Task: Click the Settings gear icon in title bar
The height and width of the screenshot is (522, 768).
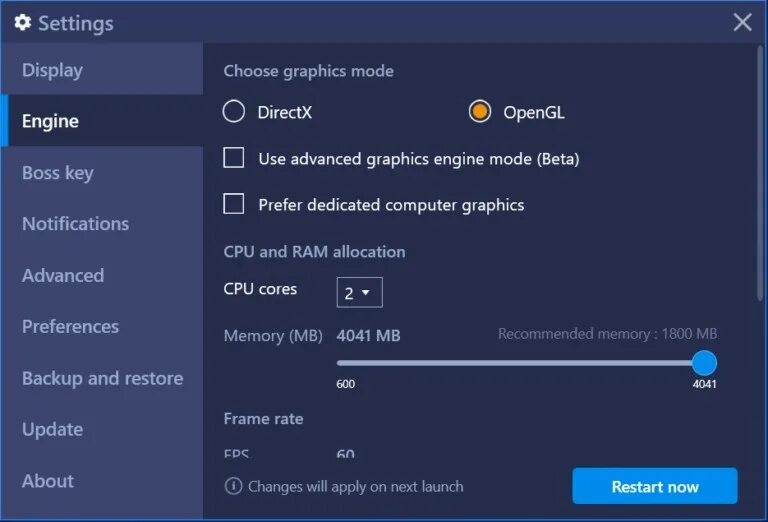Action: click(22, 22)
